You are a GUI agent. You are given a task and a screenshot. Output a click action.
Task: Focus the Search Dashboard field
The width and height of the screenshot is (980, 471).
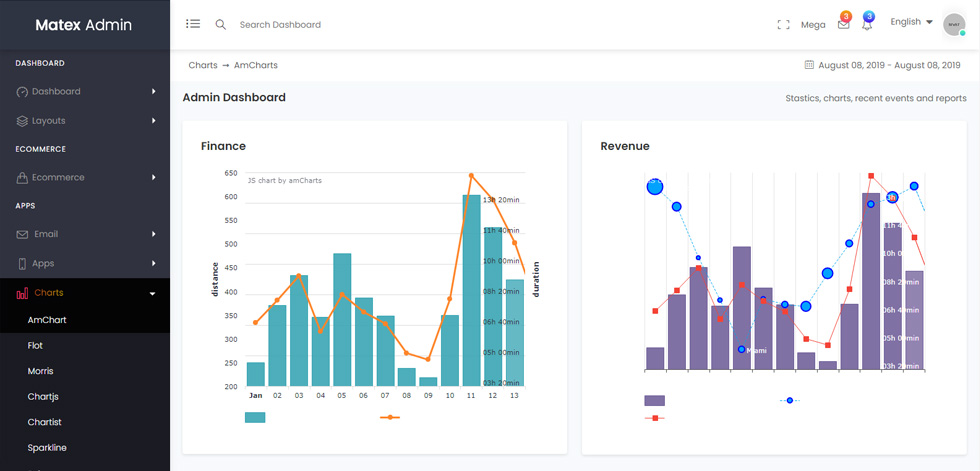(x=281, y=24)
